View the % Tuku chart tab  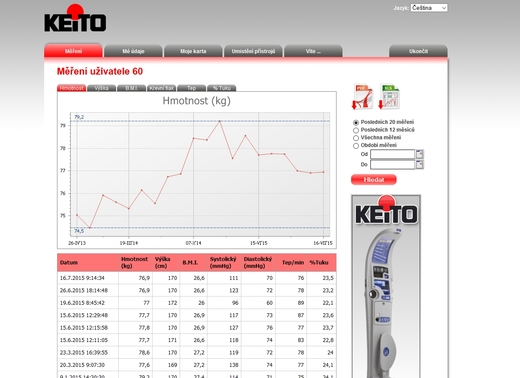click(x=222, y=88)
